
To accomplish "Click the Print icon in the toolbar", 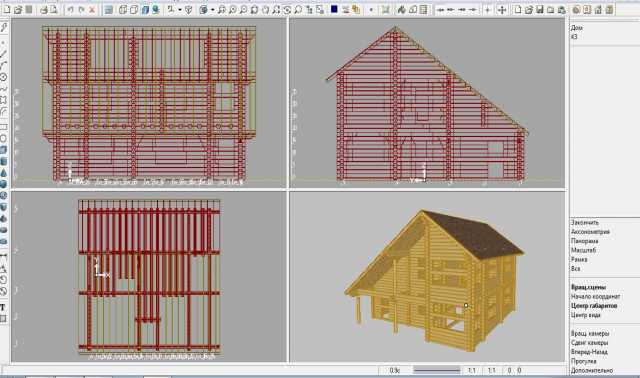I will click(x=44, y=9).
